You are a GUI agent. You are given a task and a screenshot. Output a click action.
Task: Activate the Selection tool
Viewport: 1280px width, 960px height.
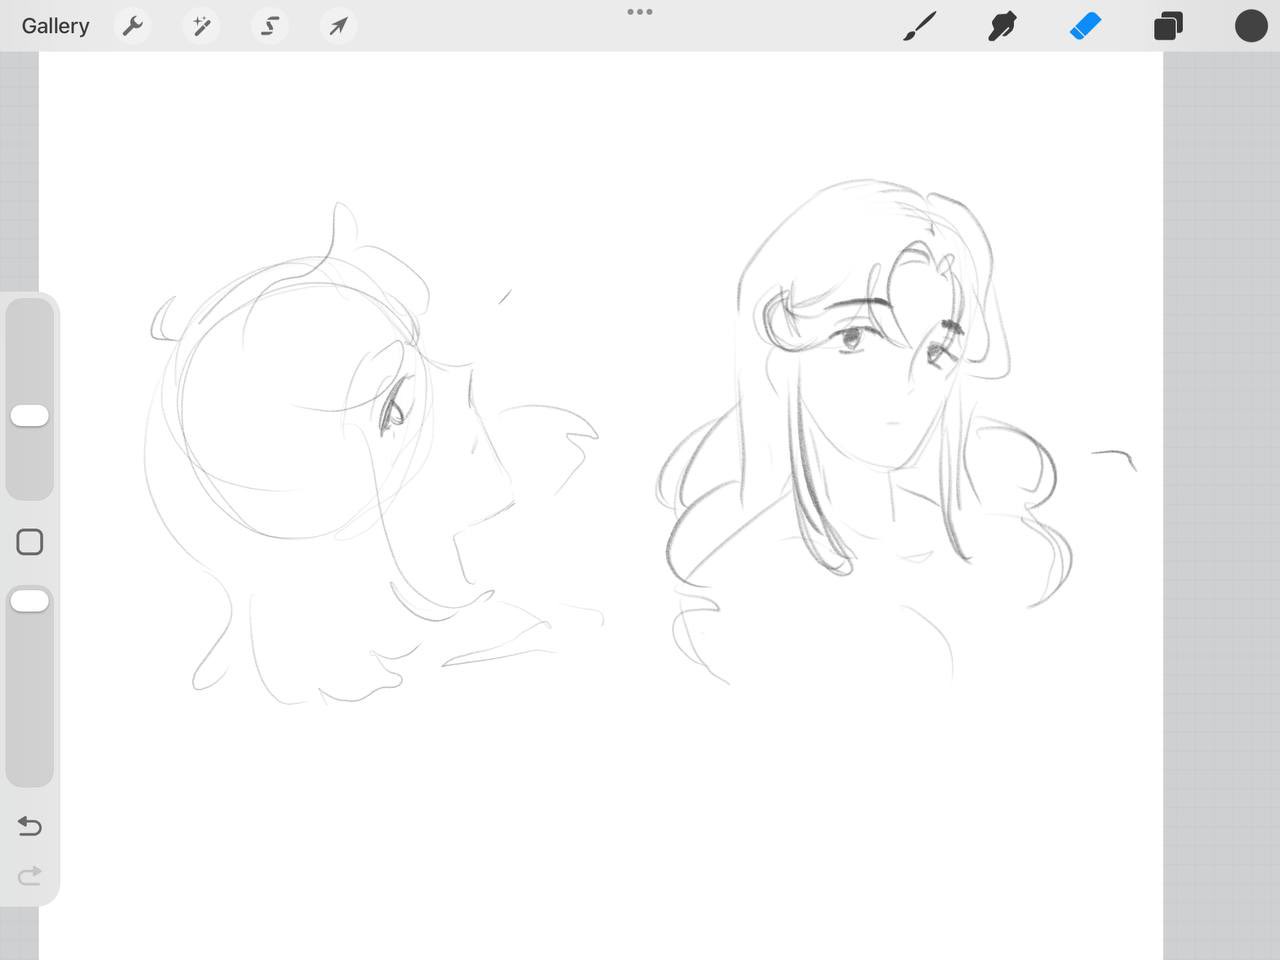point(270,26)
